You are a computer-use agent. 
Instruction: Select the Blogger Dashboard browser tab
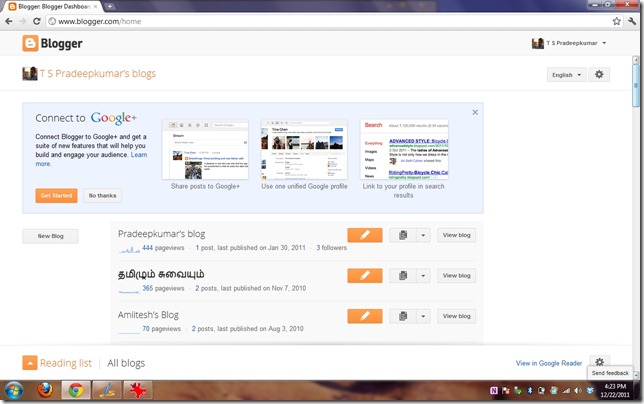(x=53, y=7)
